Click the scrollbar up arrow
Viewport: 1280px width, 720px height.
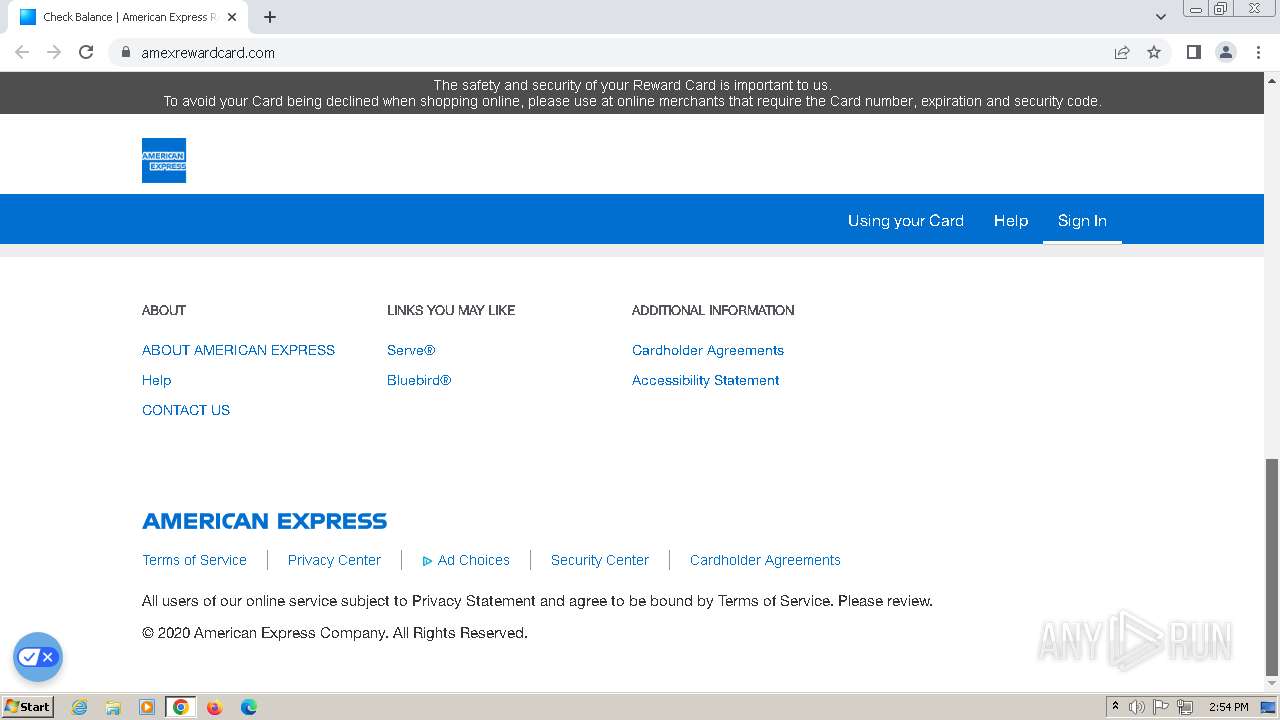click(1272, 80)
